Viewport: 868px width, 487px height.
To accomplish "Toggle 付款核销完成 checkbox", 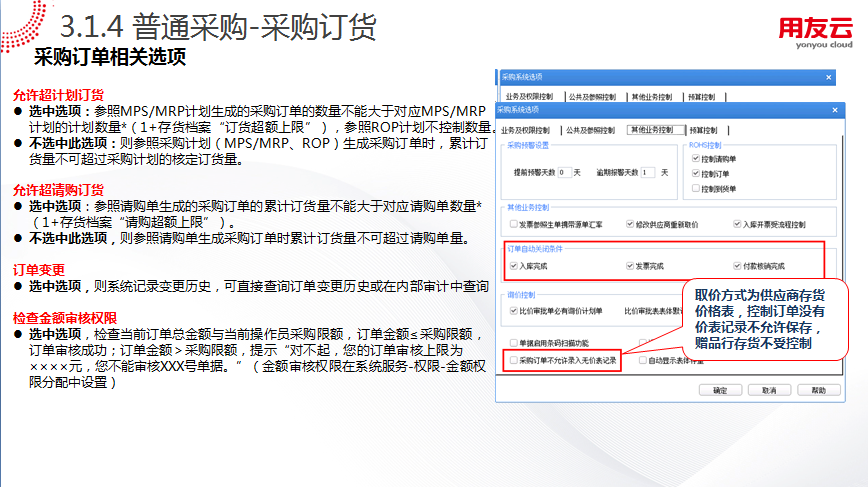I will tap(736, 266).
